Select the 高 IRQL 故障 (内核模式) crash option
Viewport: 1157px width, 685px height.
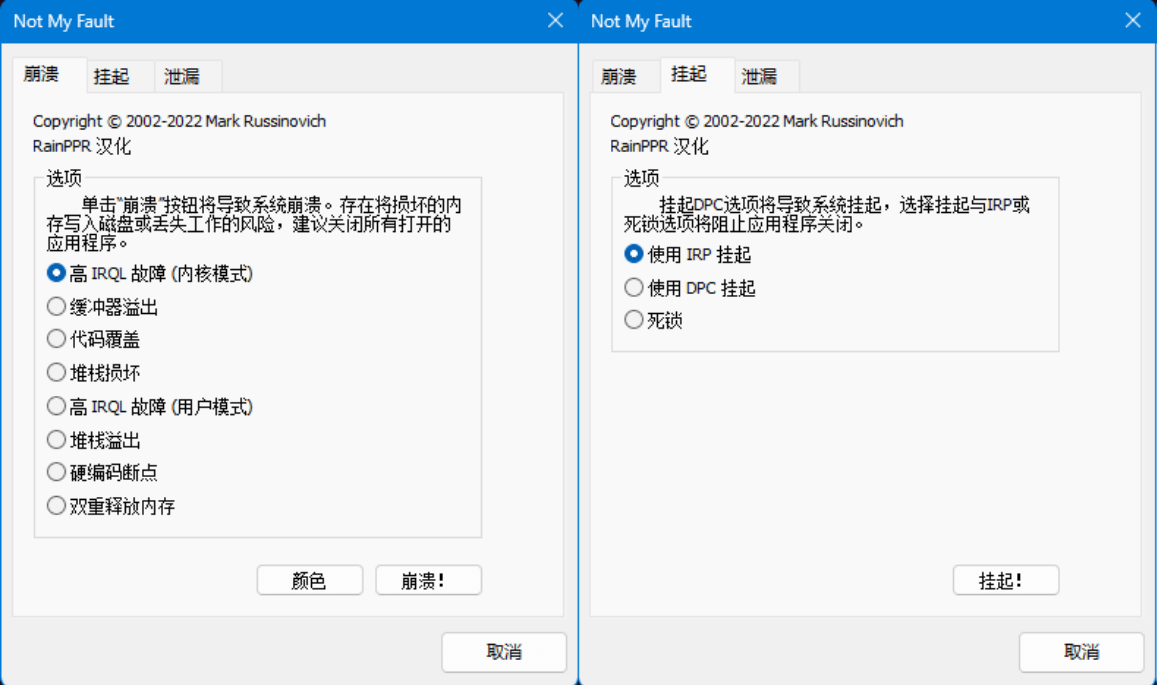pos(57,271)
